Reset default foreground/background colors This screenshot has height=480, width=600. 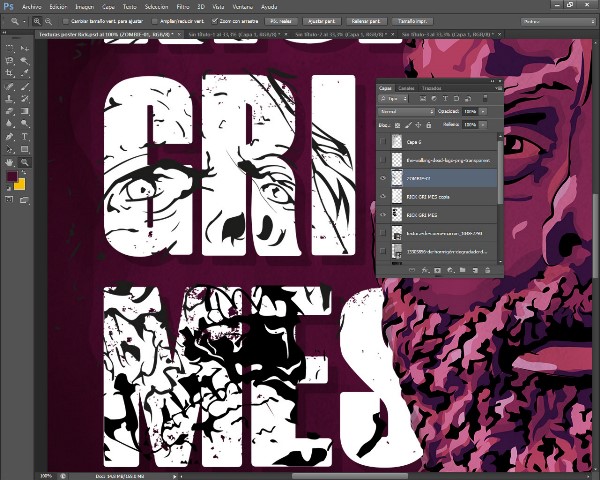pyautogui.click(x=8, y=188)
